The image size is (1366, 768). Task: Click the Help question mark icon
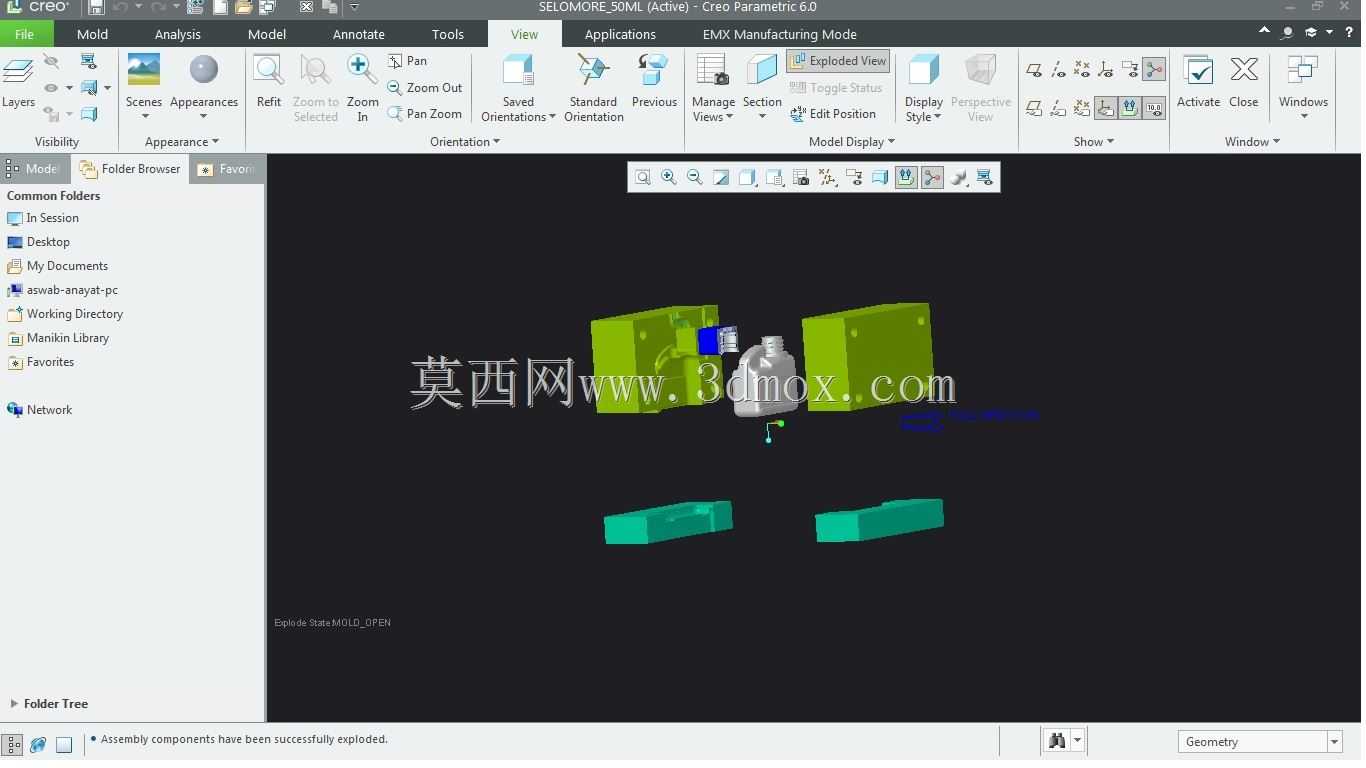pos(1348,33)
